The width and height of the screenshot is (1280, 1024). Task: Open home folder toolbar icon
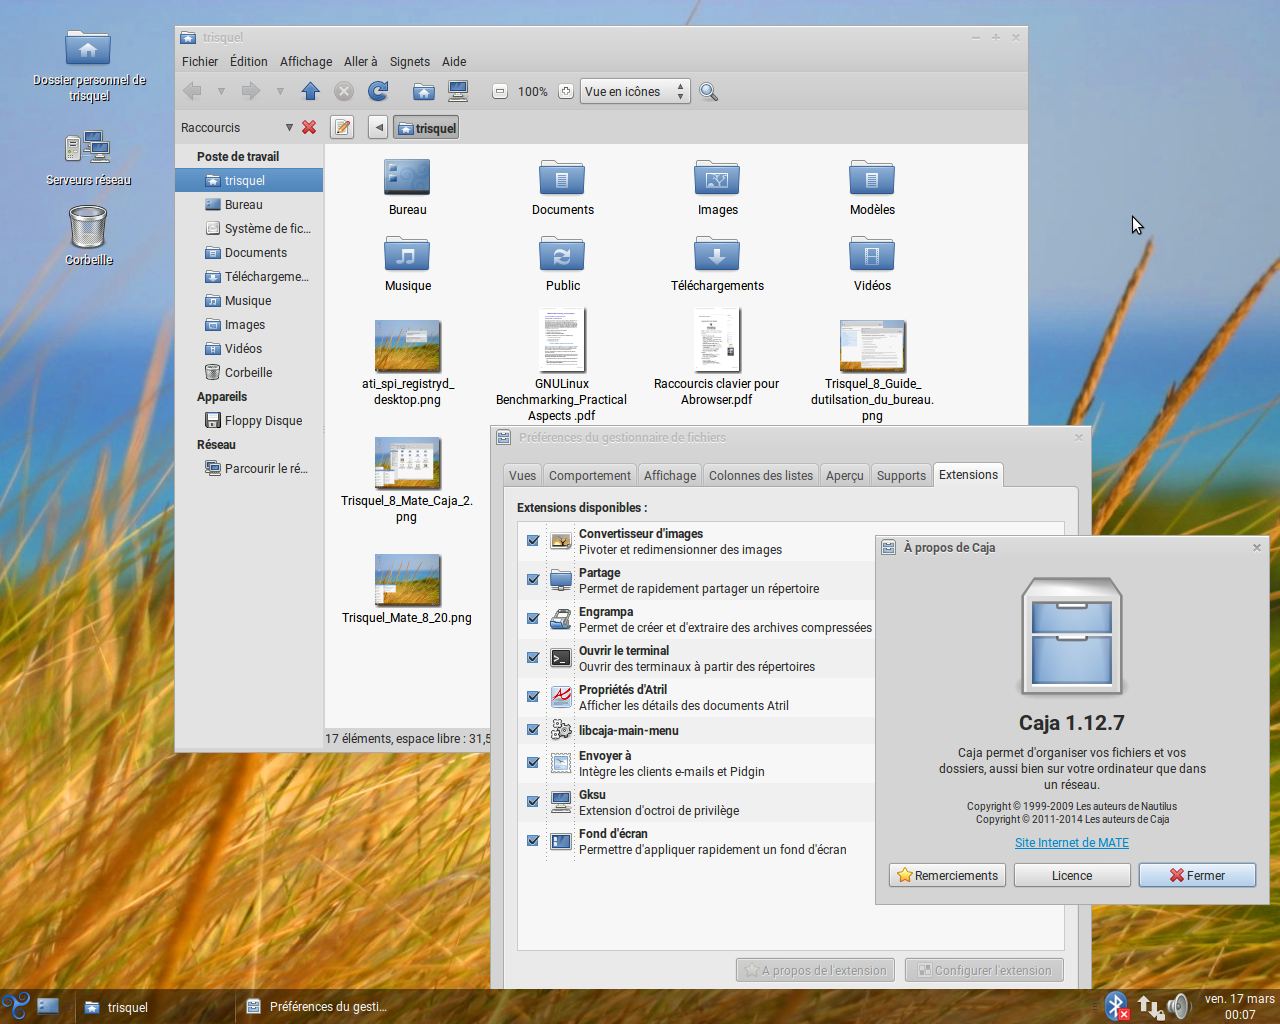pyautogui.click(x=424, y=91)
